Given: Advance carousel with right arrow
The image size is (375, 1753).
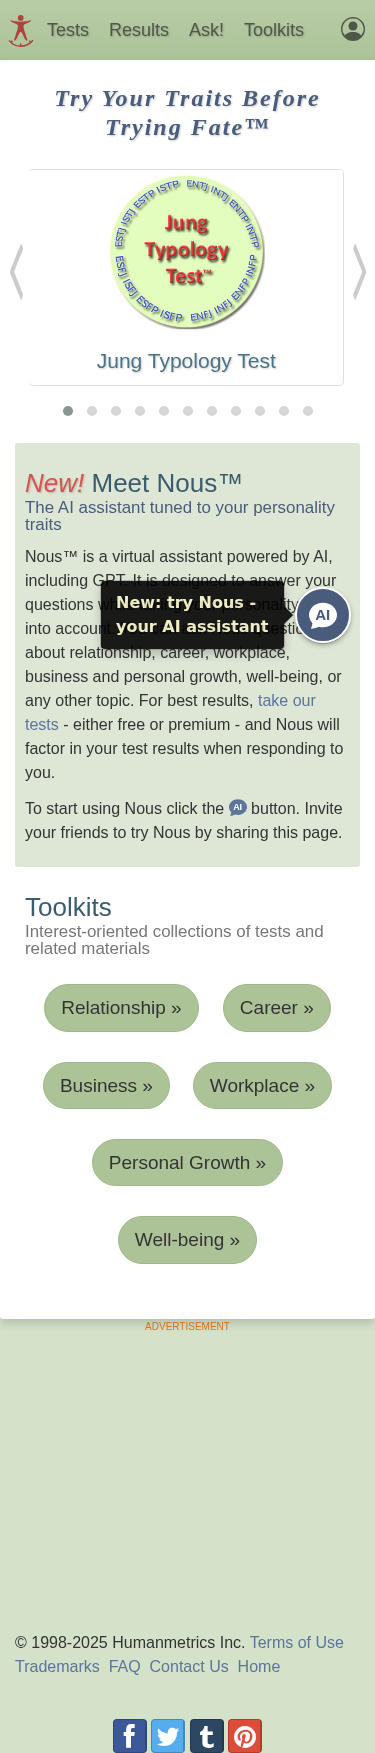Looking at the screenshot, I should click(359, 272).
